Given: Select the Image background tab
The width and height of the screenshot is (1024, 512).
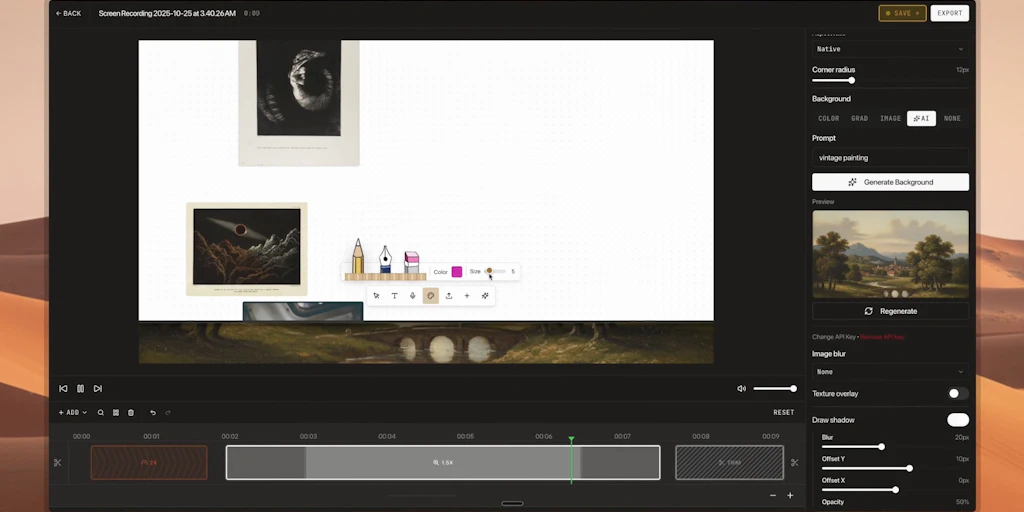Looking at the screenshot, I should (x=890, y=118).
